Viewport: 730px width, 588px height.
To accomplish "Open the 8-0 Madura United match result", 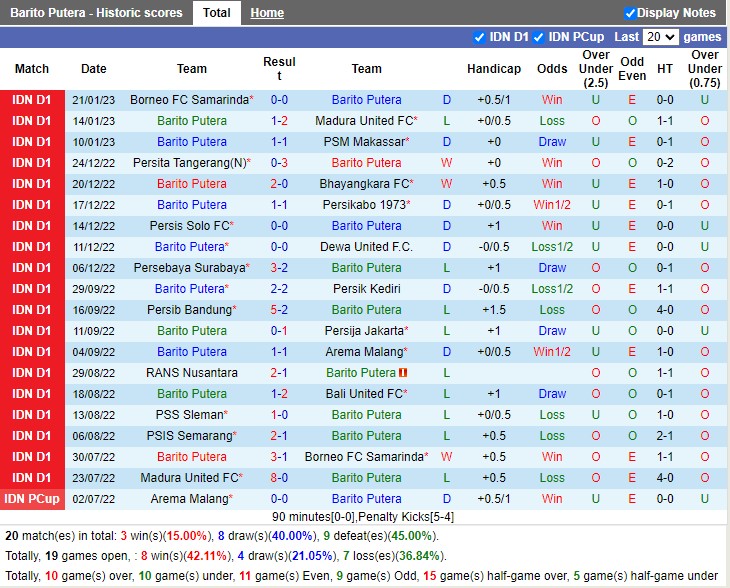I will 279,478.
